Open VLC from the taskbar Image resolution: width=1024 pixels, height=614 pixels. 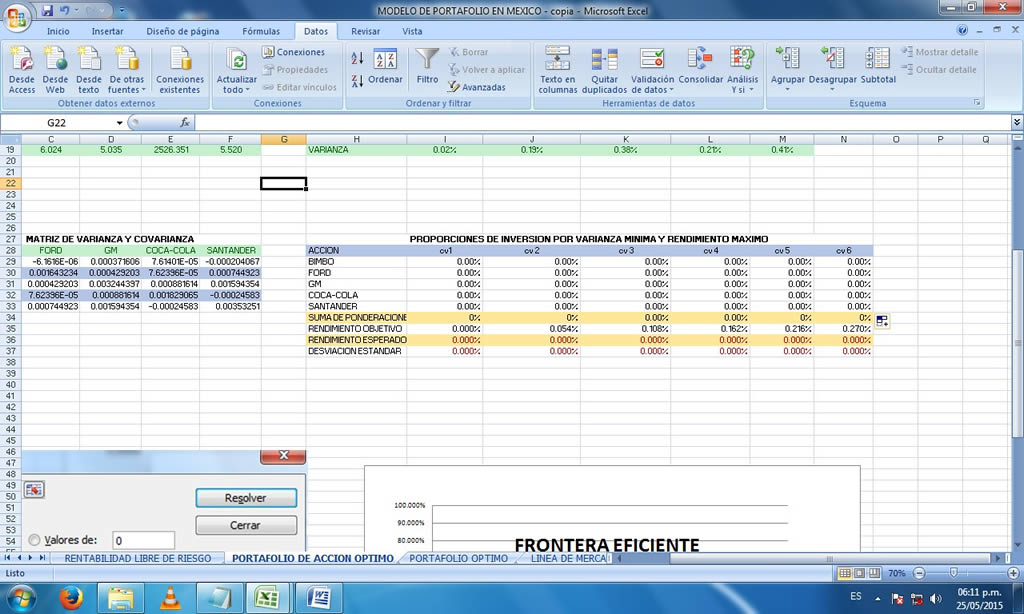coord(170,598)
